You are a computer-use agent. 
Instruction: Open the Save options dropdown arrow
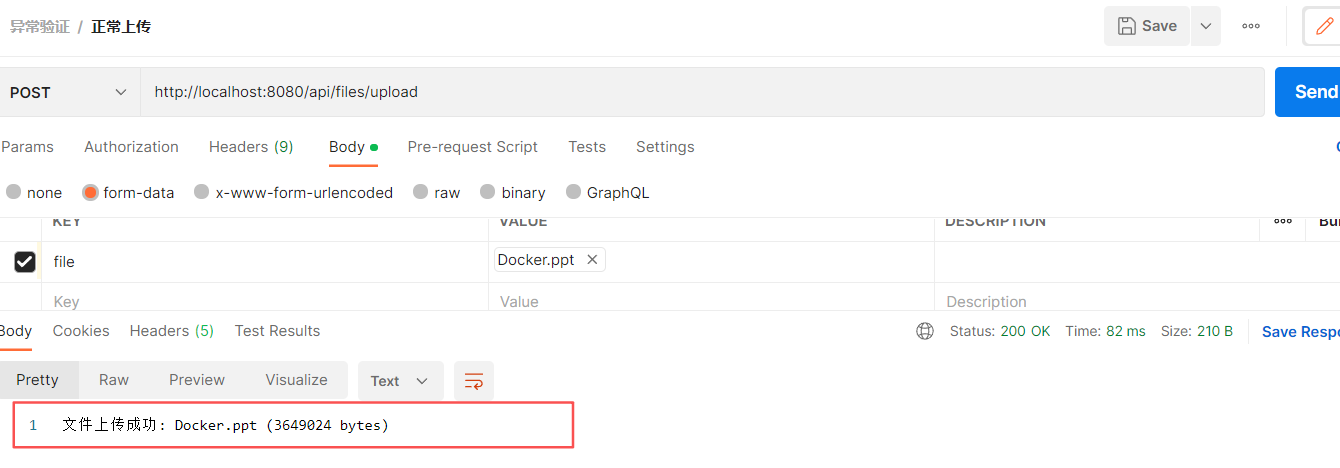(1206, 26)
